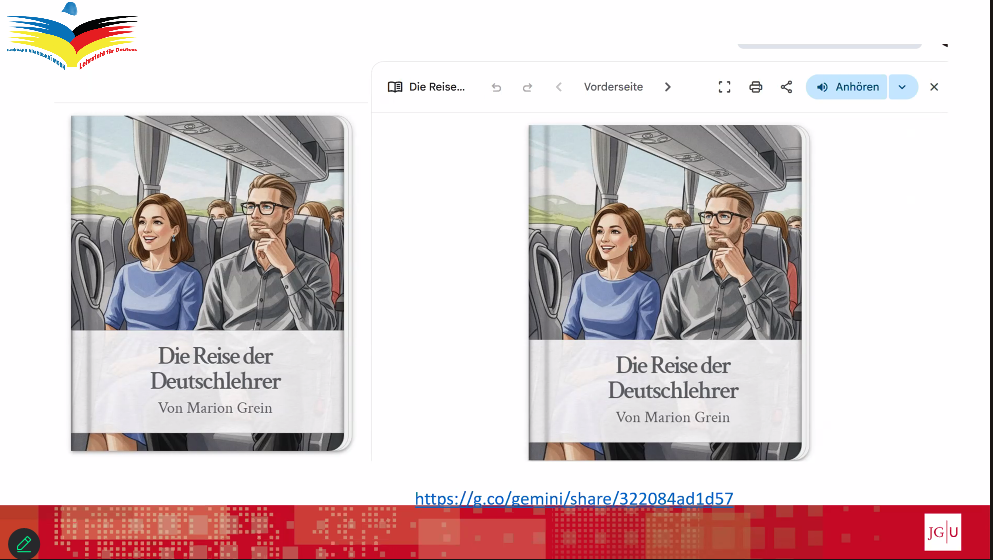Click the green pen annotation icon

click(24, 544)
